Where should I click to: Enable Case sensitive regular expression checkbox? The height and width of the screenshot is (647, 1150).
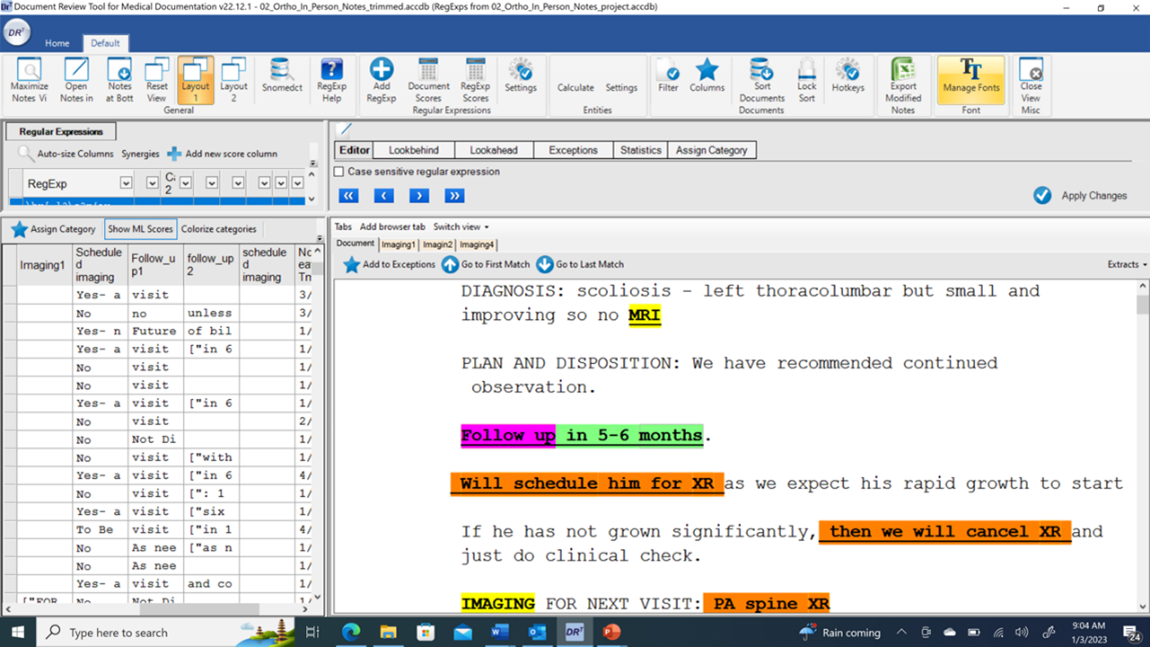click(x=339, y=172)
